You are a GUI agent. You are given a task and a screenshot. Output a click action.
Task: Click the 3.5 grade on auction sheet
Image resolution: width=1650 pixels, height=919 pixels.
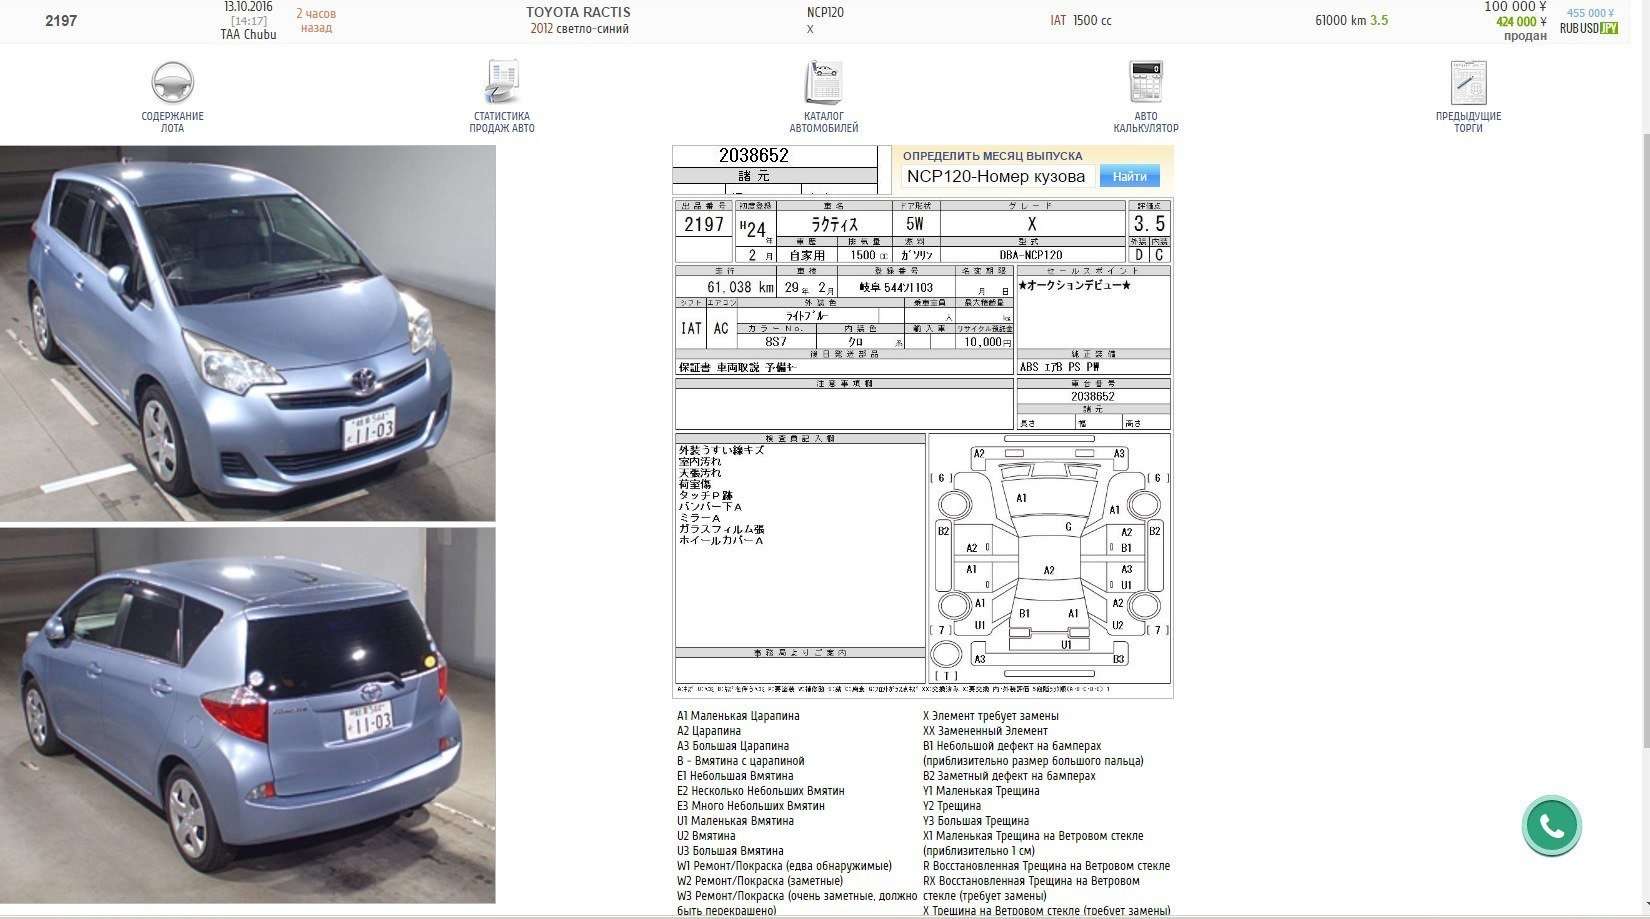[x=1149, y=224]
